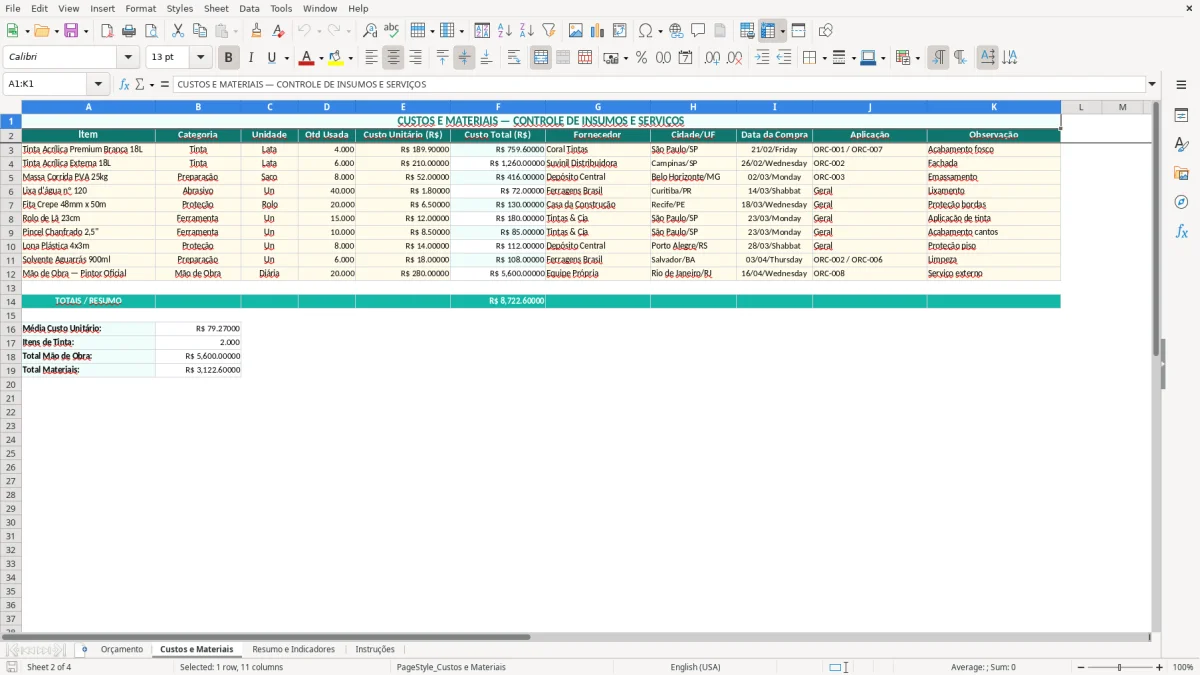Image resolution: width=1200 pixels, height=675 pixels.
Task: Clear direct formatting from the selection
Action: coord(279,31)
